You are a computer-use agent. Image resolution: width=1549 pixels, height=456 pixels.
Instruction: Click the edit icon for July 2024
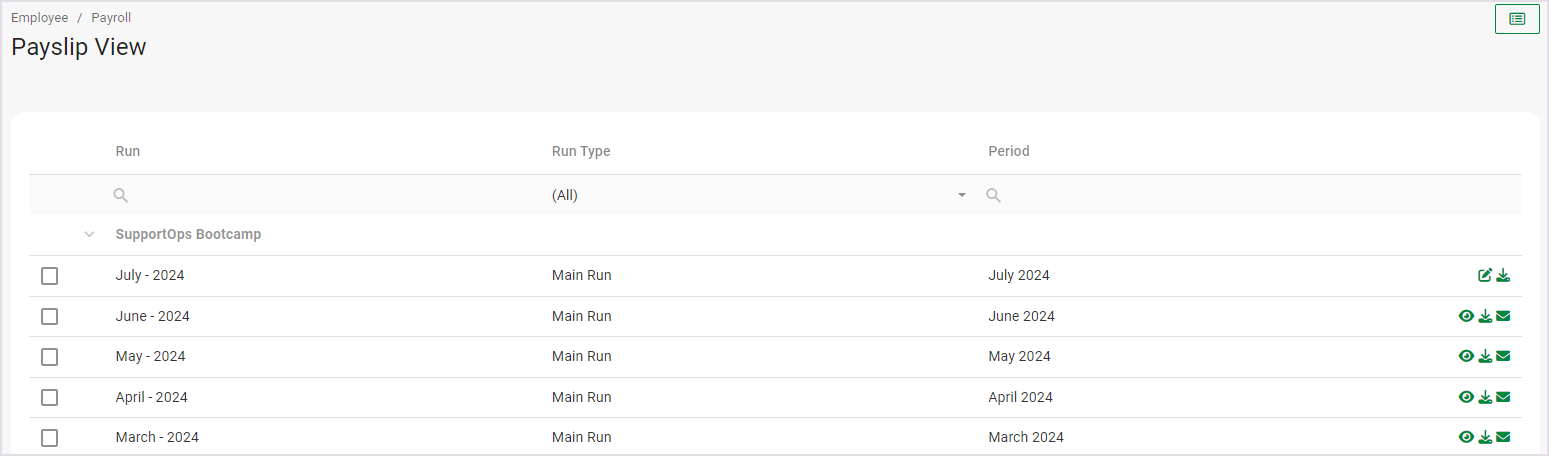click(1485, 276)
